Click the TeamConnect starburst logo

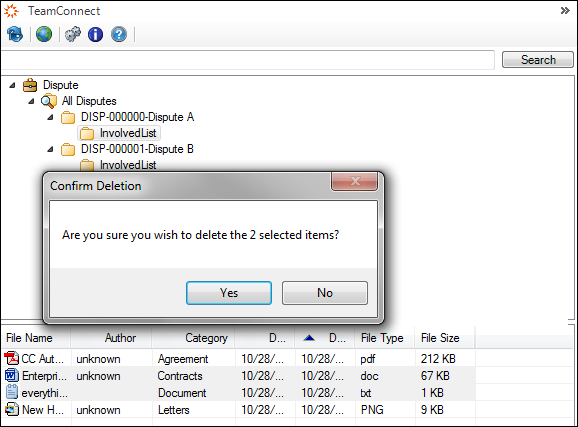coord(11,11)
